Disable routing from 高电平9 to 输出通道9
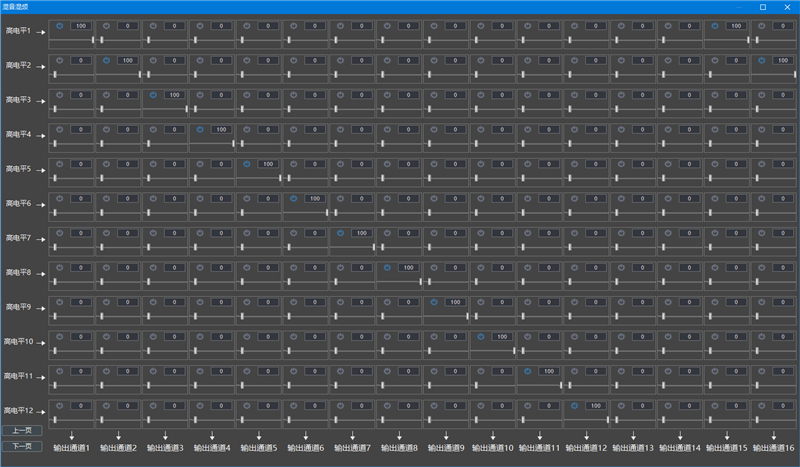800x467 pixels. click(434, 302)
